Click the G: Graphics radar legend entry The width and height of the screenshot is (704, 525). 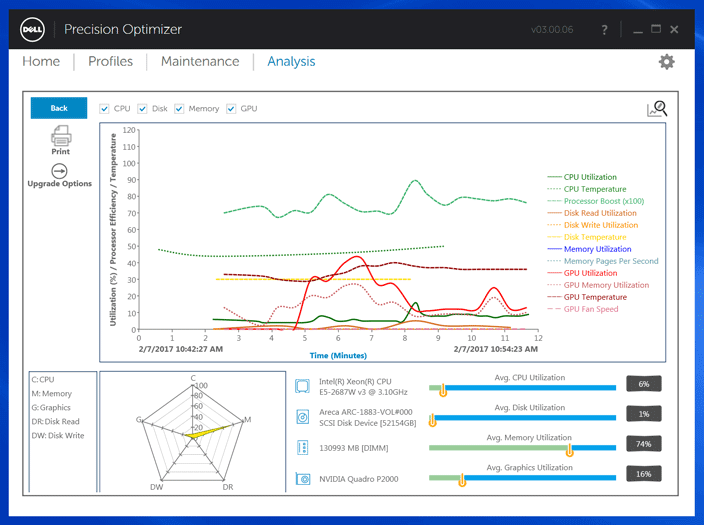[x=51, y=407]
